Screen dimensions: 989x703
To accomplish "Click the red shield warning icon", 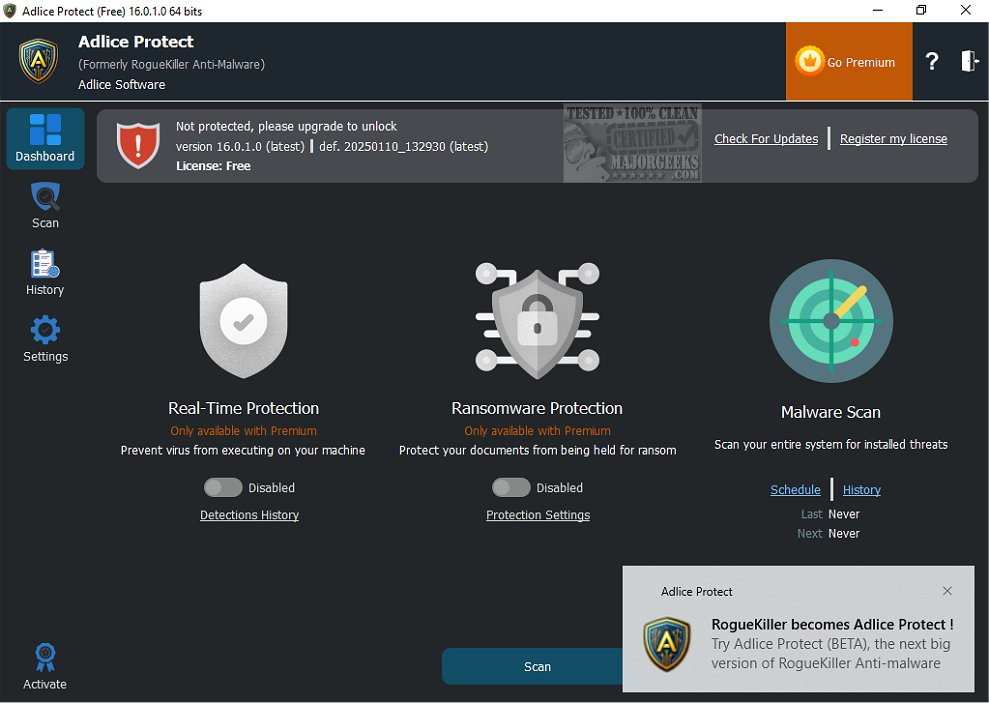I will pyautogui.click(x=138, y=146).
